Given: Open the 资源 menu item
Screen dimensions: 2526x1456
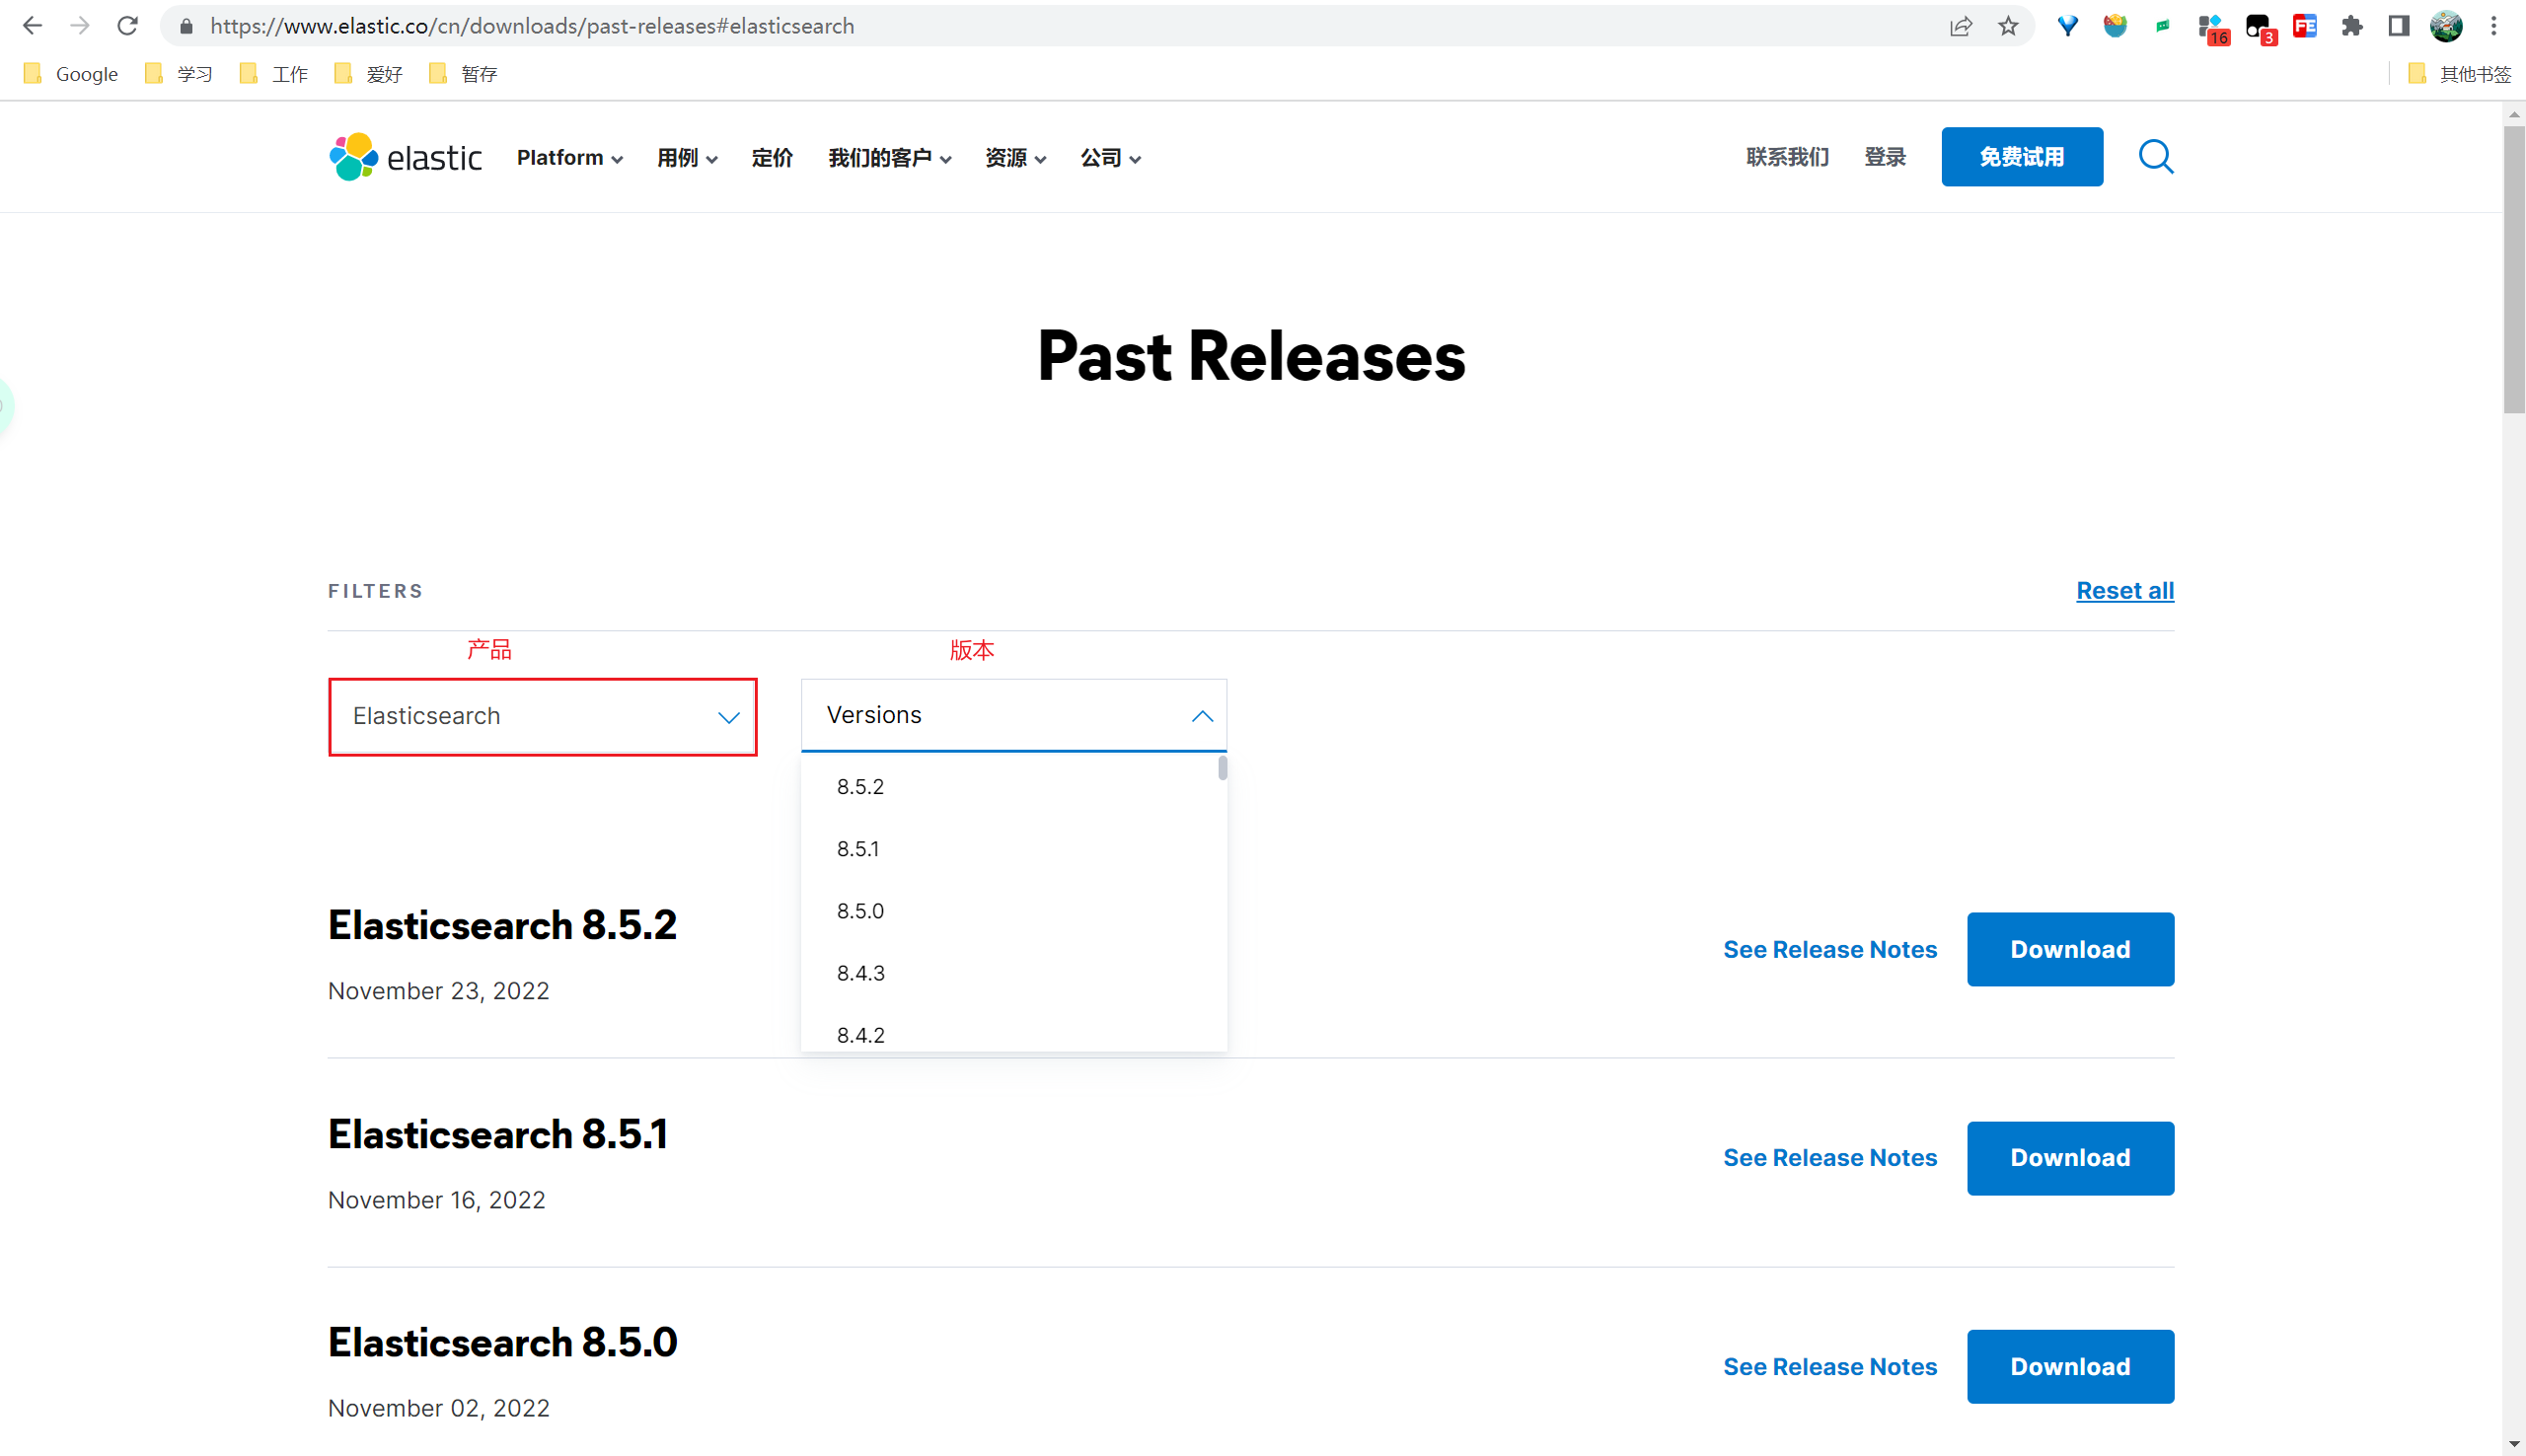Looking at the screenshot, I should click(1014, 157).
